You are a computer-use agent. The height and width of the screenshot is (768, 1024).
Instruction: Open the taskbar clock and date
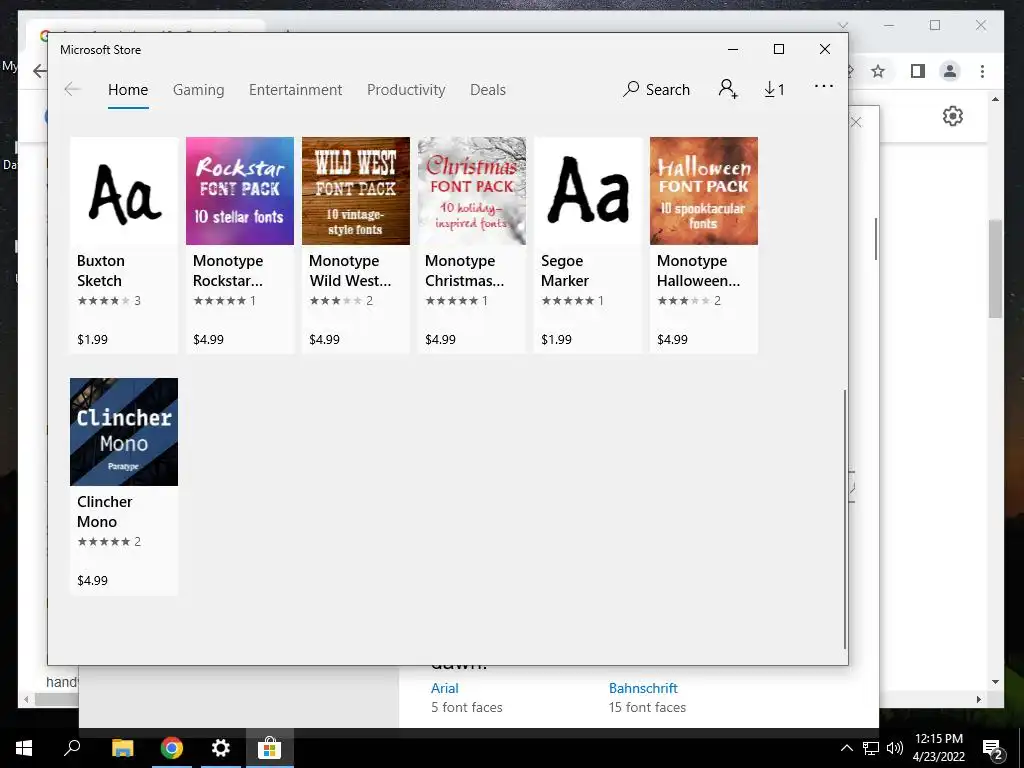(x=938, y=748)
